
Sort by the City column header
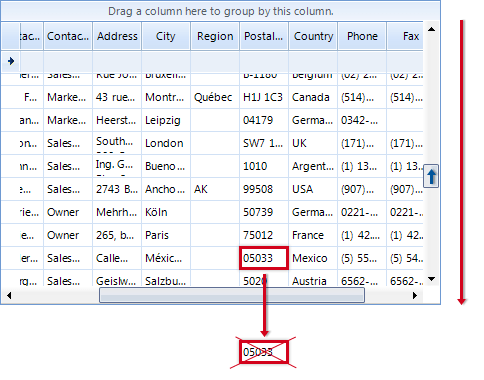(x=166, y=36)
